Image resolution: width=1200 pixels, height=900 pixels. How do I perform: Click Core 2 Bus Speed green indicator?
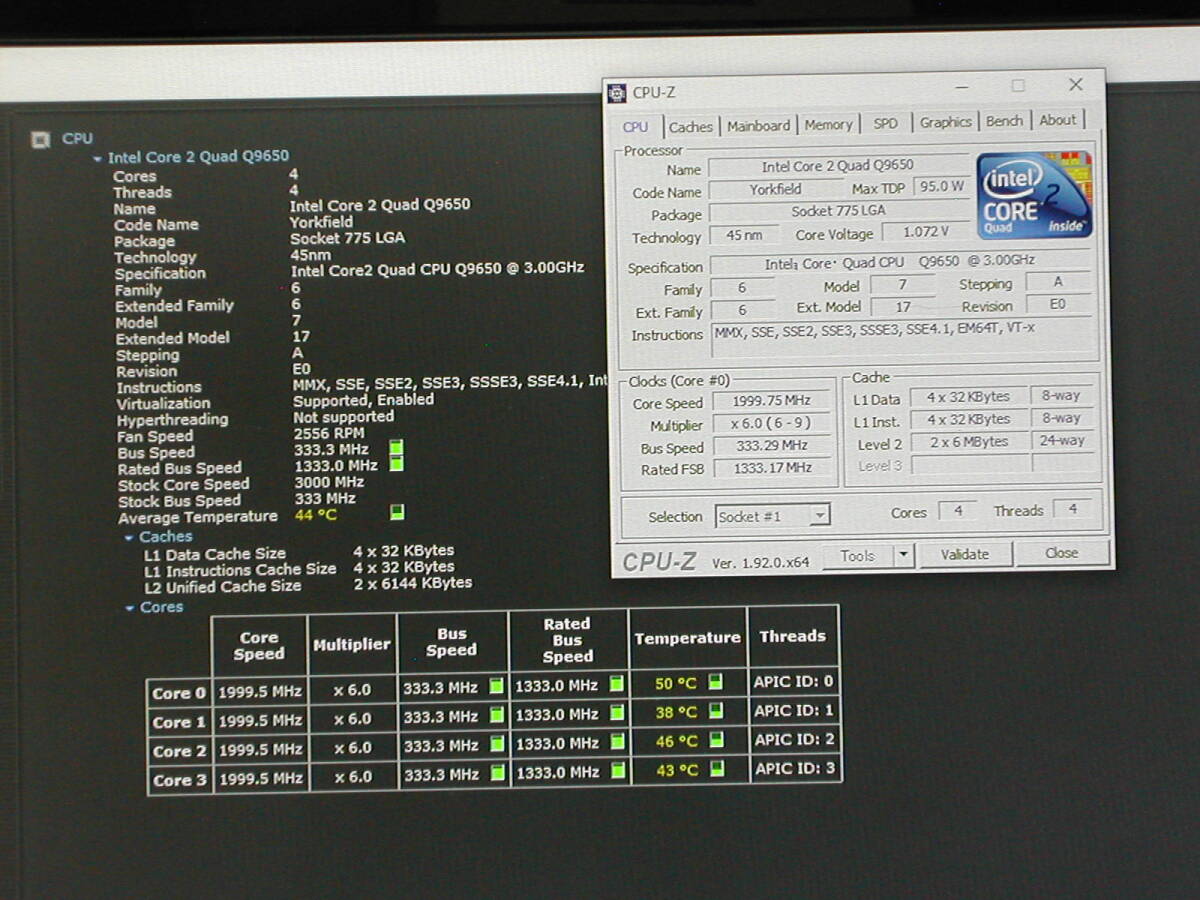click(497, 745)
